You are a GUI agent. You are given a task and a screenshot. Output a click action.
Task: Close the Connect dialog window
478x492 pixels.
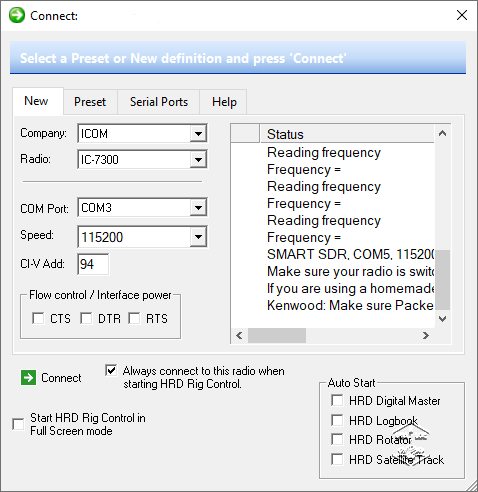462,15
